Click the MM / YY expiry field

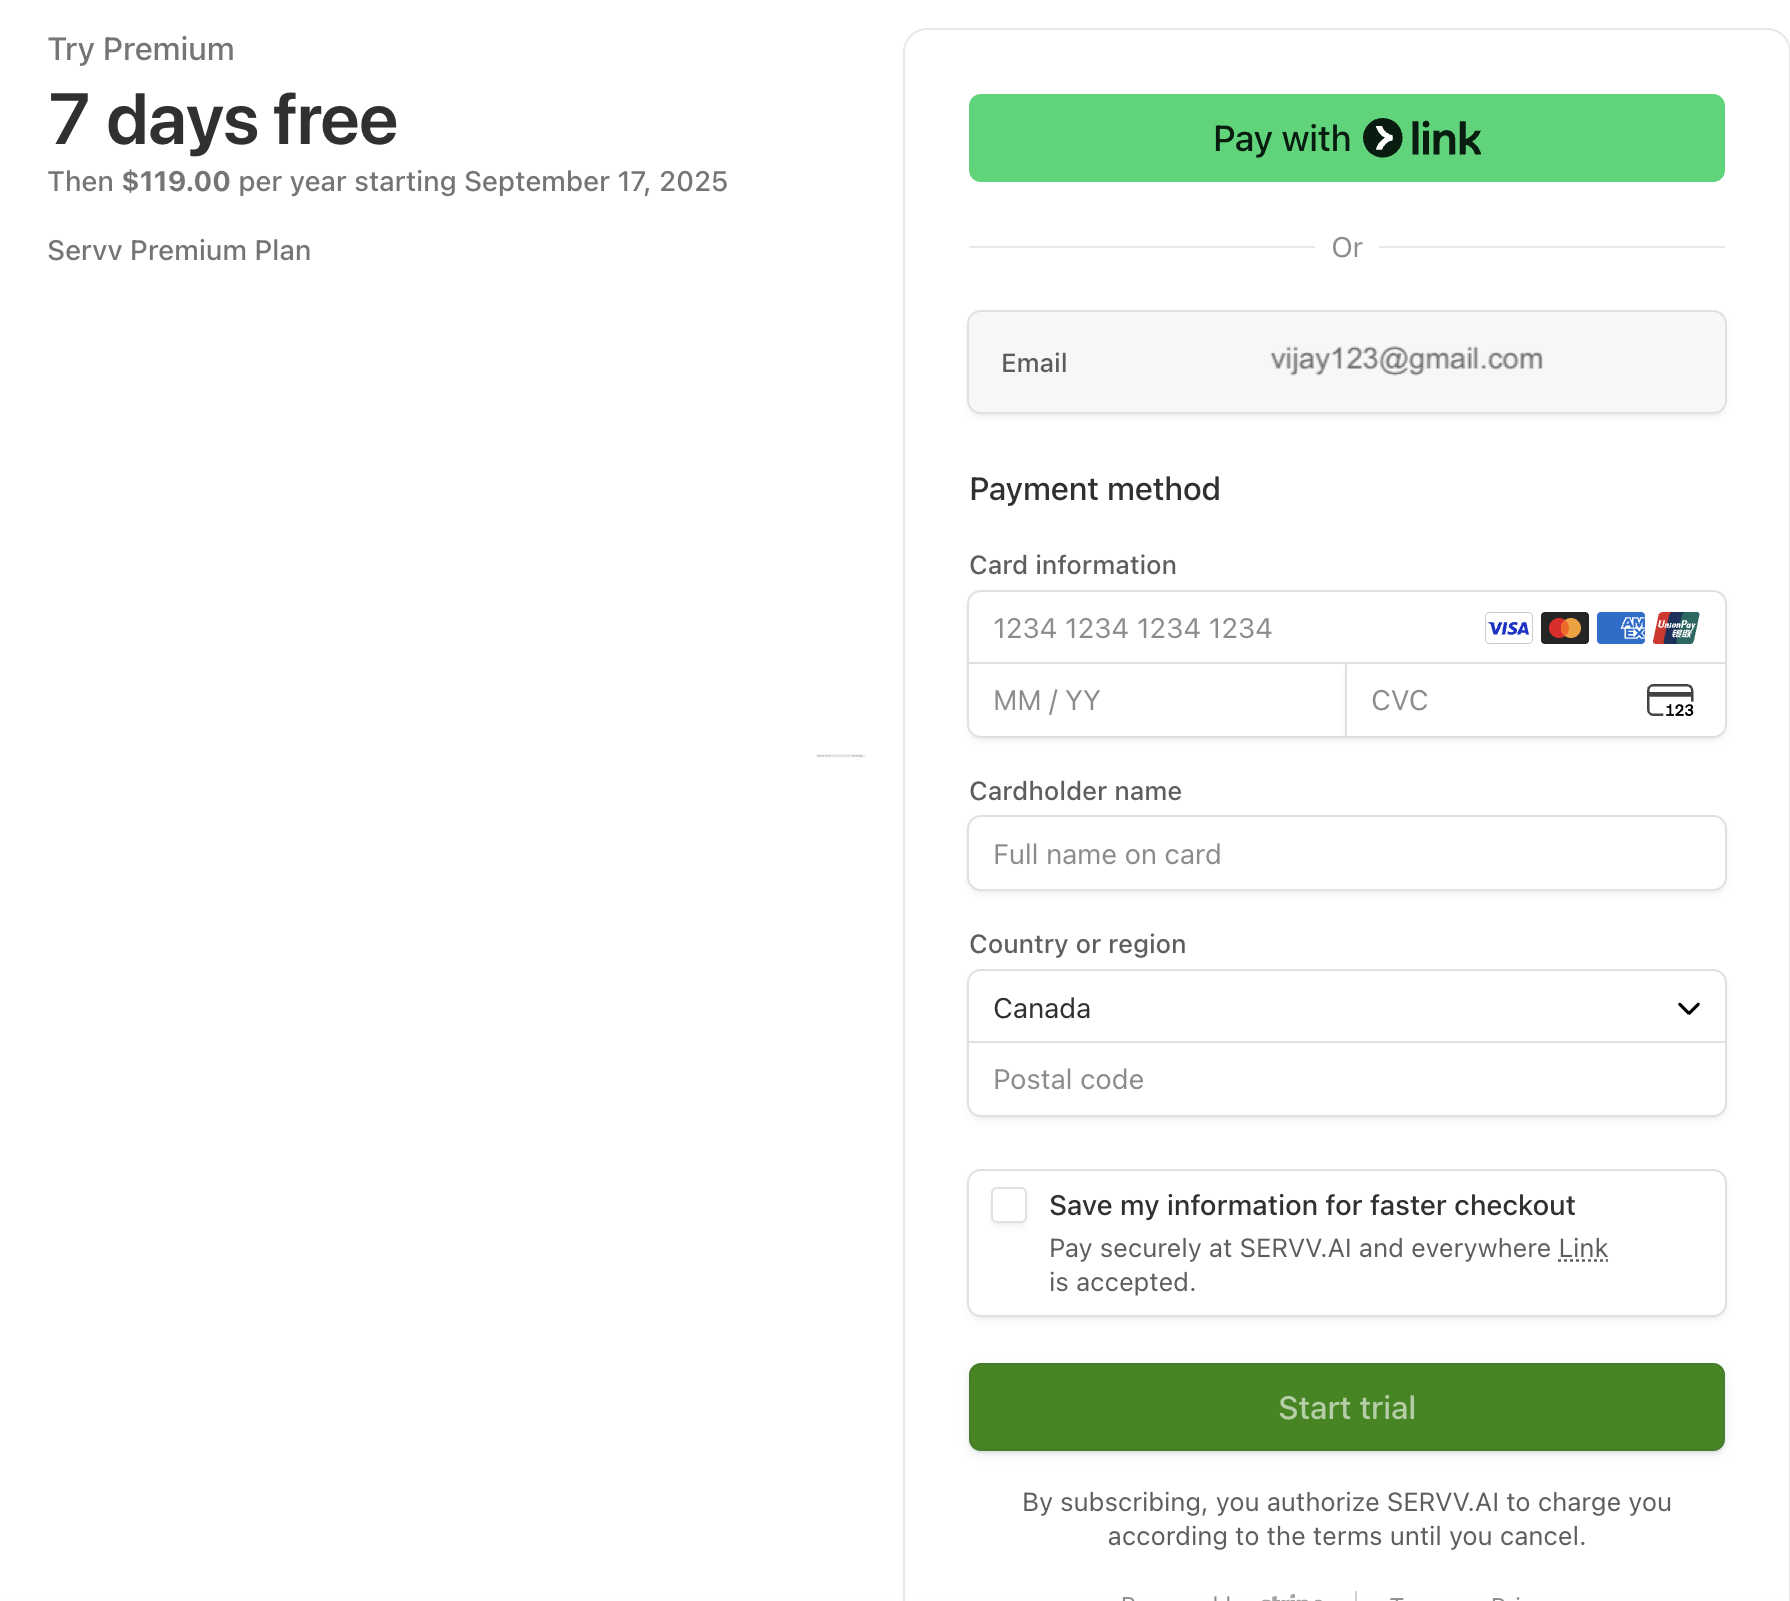(1156, 701)
